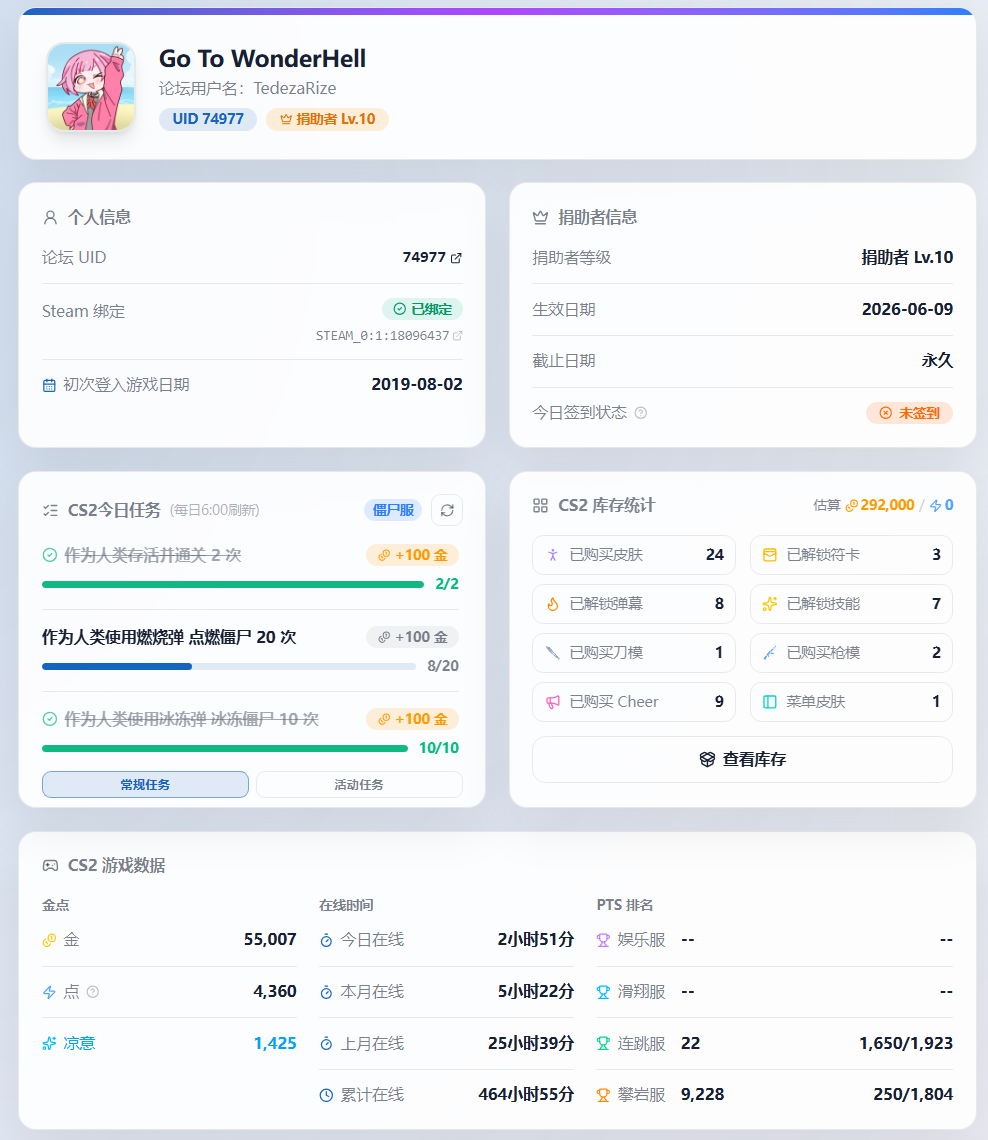Click the 凉意 link

coord(79,1044)
